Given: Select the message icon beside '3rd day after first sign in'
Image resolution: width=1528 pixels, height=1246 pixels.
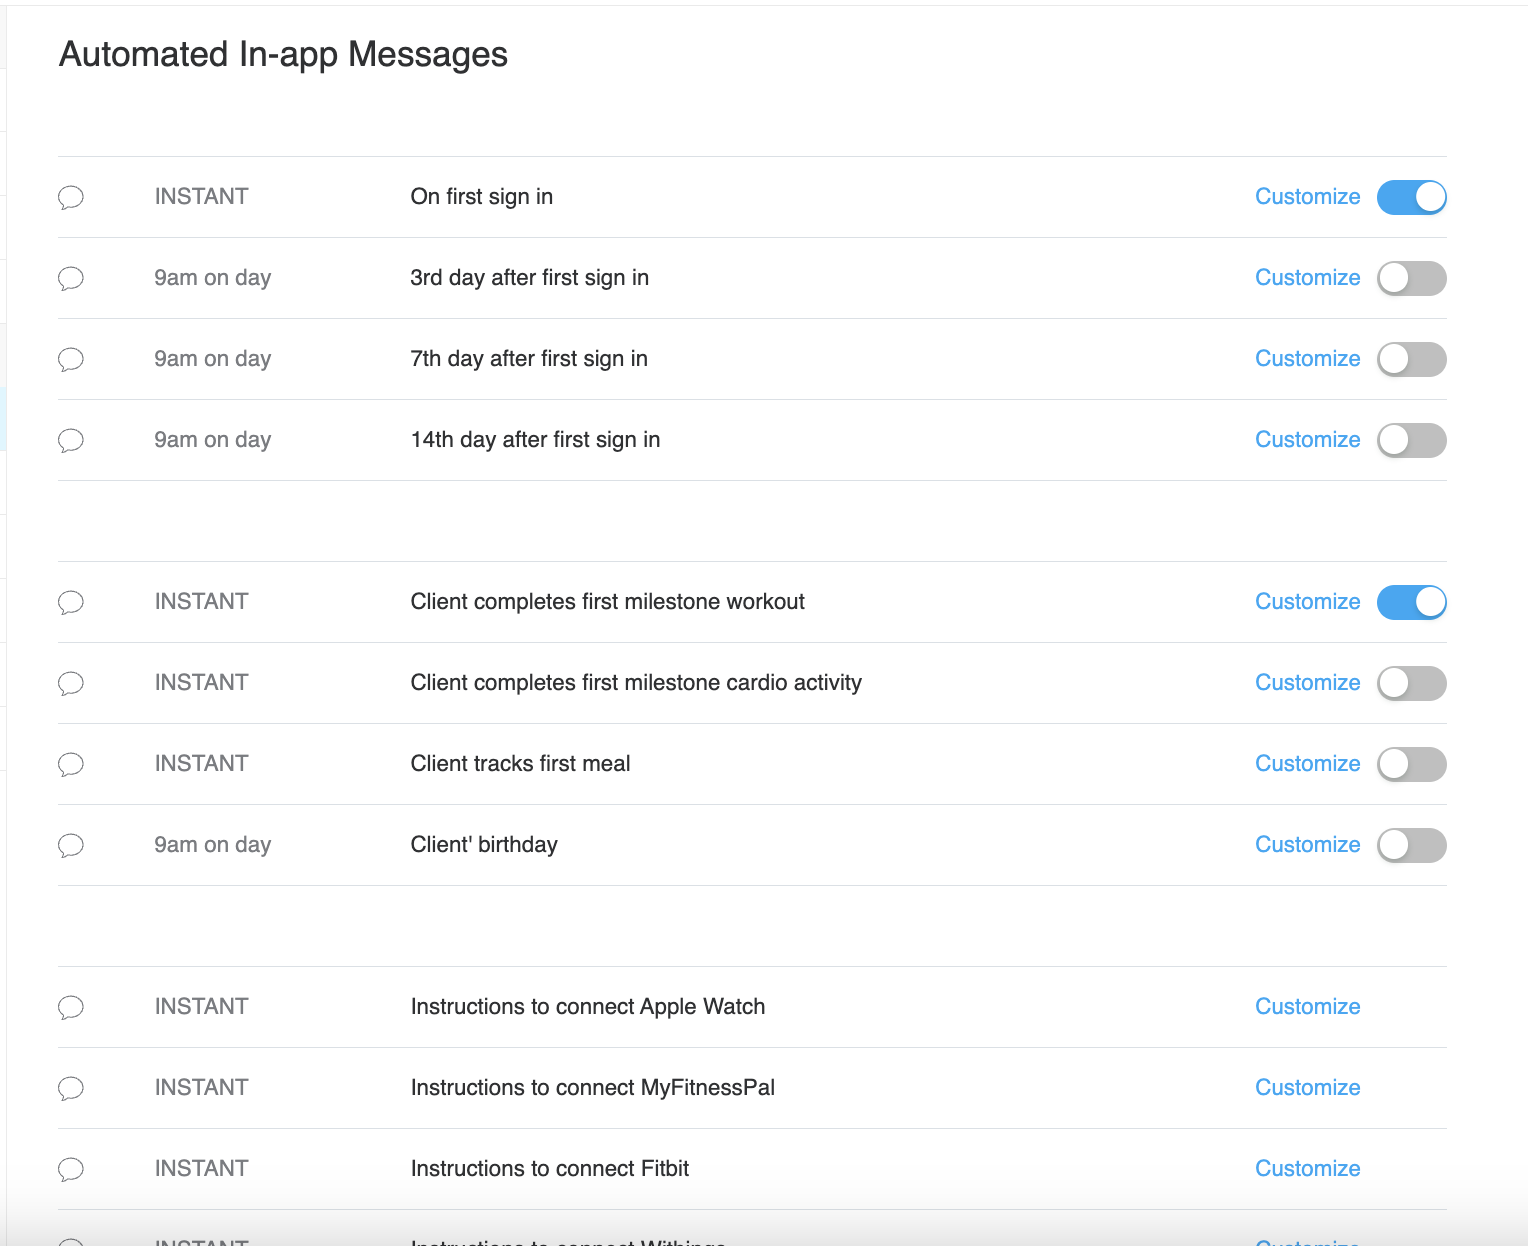Looking at the screenshot, I should pyautogui.click(x=71, y=278).
